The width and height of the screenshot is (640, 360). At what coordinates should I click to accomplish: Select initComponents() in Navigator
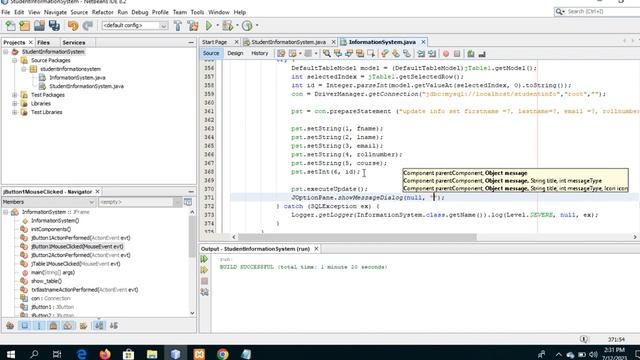click(51, 229)
